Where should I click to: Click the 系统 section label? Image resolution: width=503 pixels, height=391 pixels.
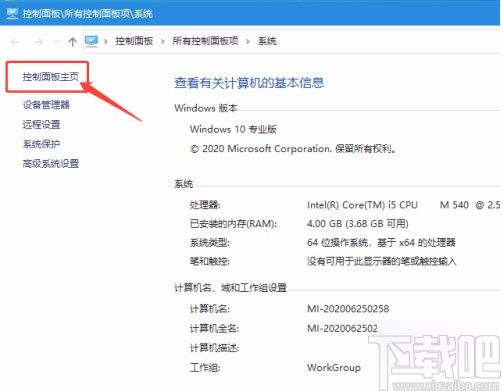coord(184,184)
